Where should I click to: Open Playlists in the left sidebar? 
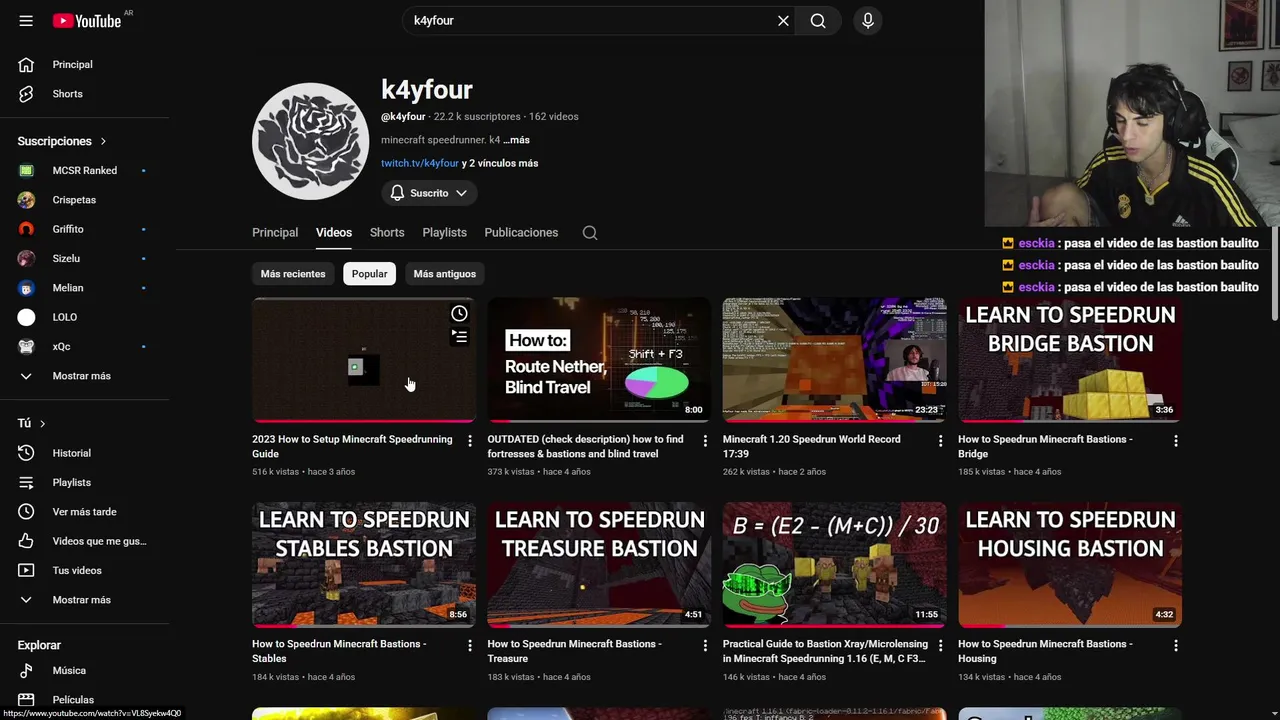pos(85,482)
